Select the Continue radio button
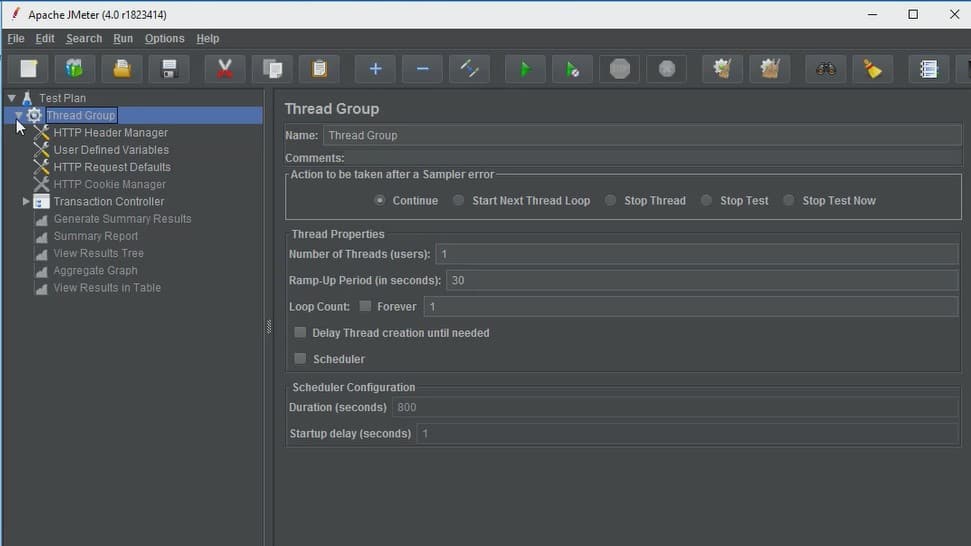The height and width of the screenshot is (546, 971). pyautogui.click(x=380, y=200)
